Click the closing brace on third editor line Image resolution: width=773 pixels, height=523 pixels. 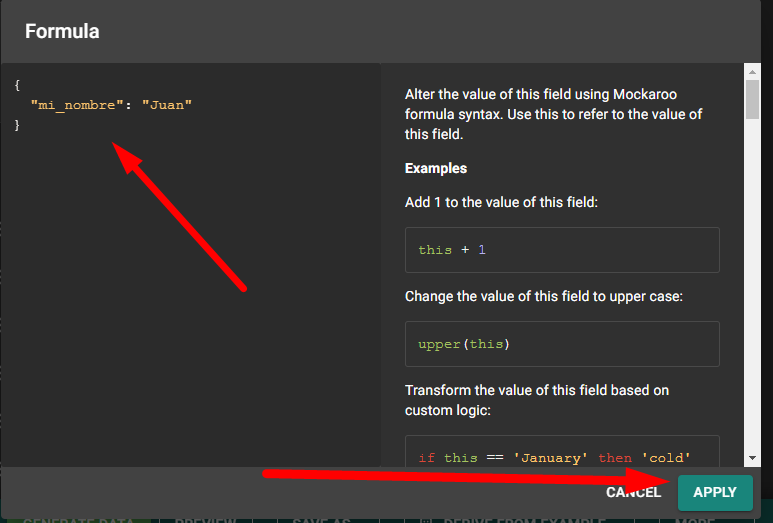18,124
